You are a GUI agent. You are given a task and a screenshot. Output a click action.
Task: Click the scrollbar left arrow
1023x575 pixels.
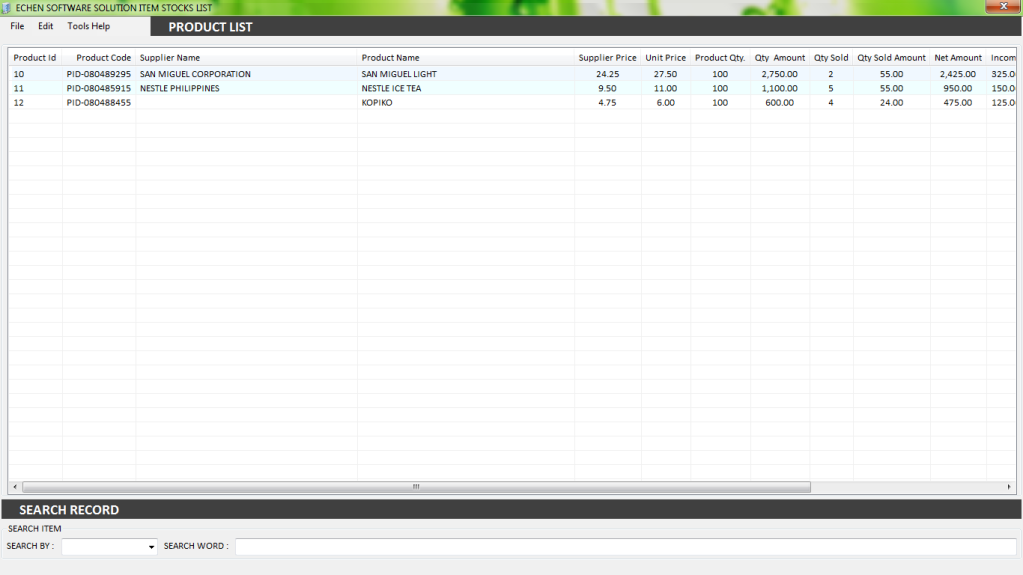(15, 487)
